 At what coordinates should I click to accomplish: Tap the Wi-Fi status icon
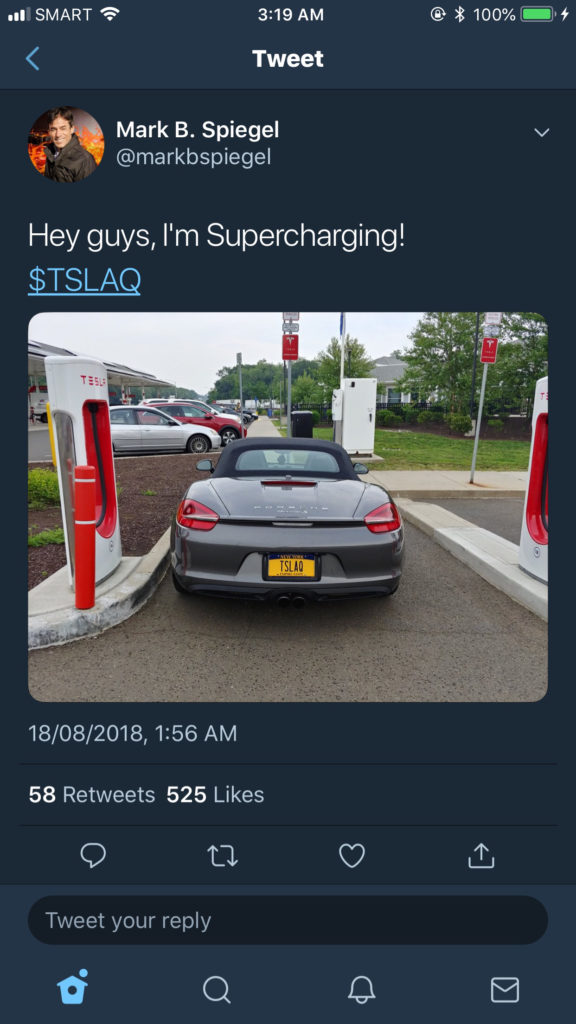110,14
